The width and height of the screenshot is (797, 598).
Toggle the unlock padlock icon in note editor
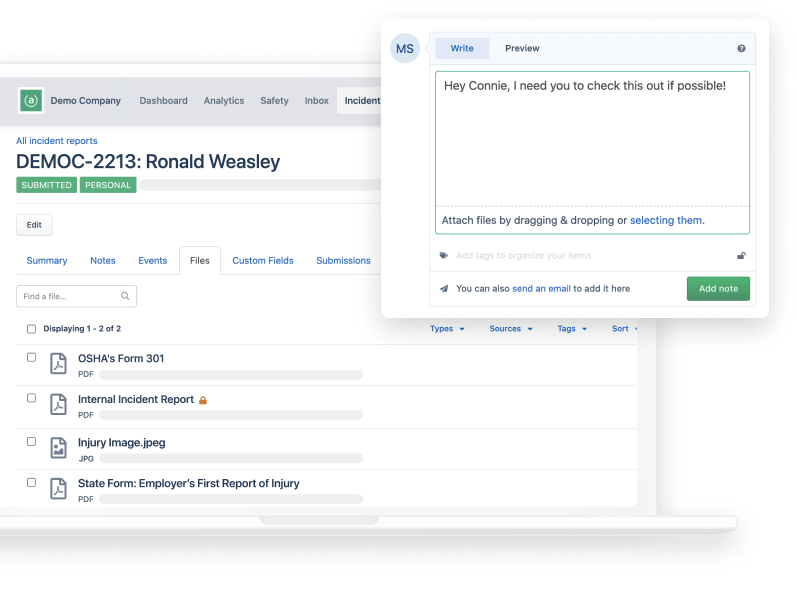click(741, 255)
